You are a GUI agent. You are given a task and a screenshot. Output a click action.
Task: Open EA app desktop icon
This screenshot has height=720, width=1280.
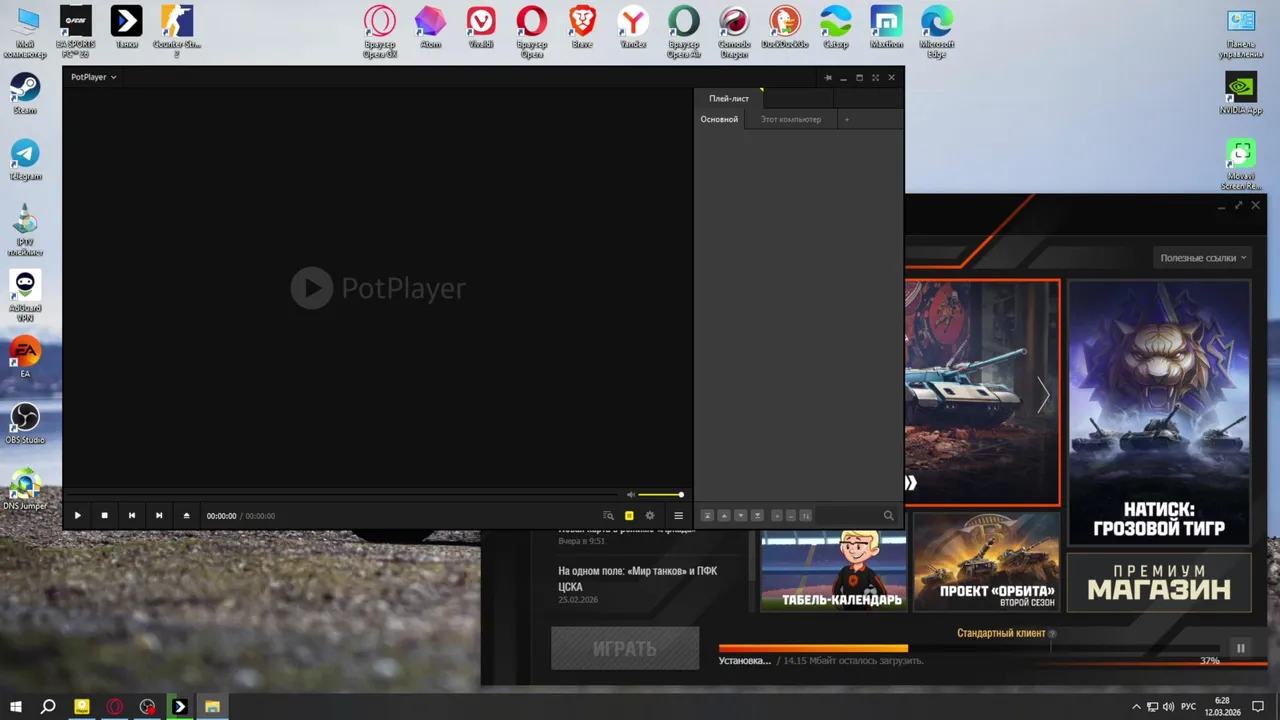[x=25, y=357]
